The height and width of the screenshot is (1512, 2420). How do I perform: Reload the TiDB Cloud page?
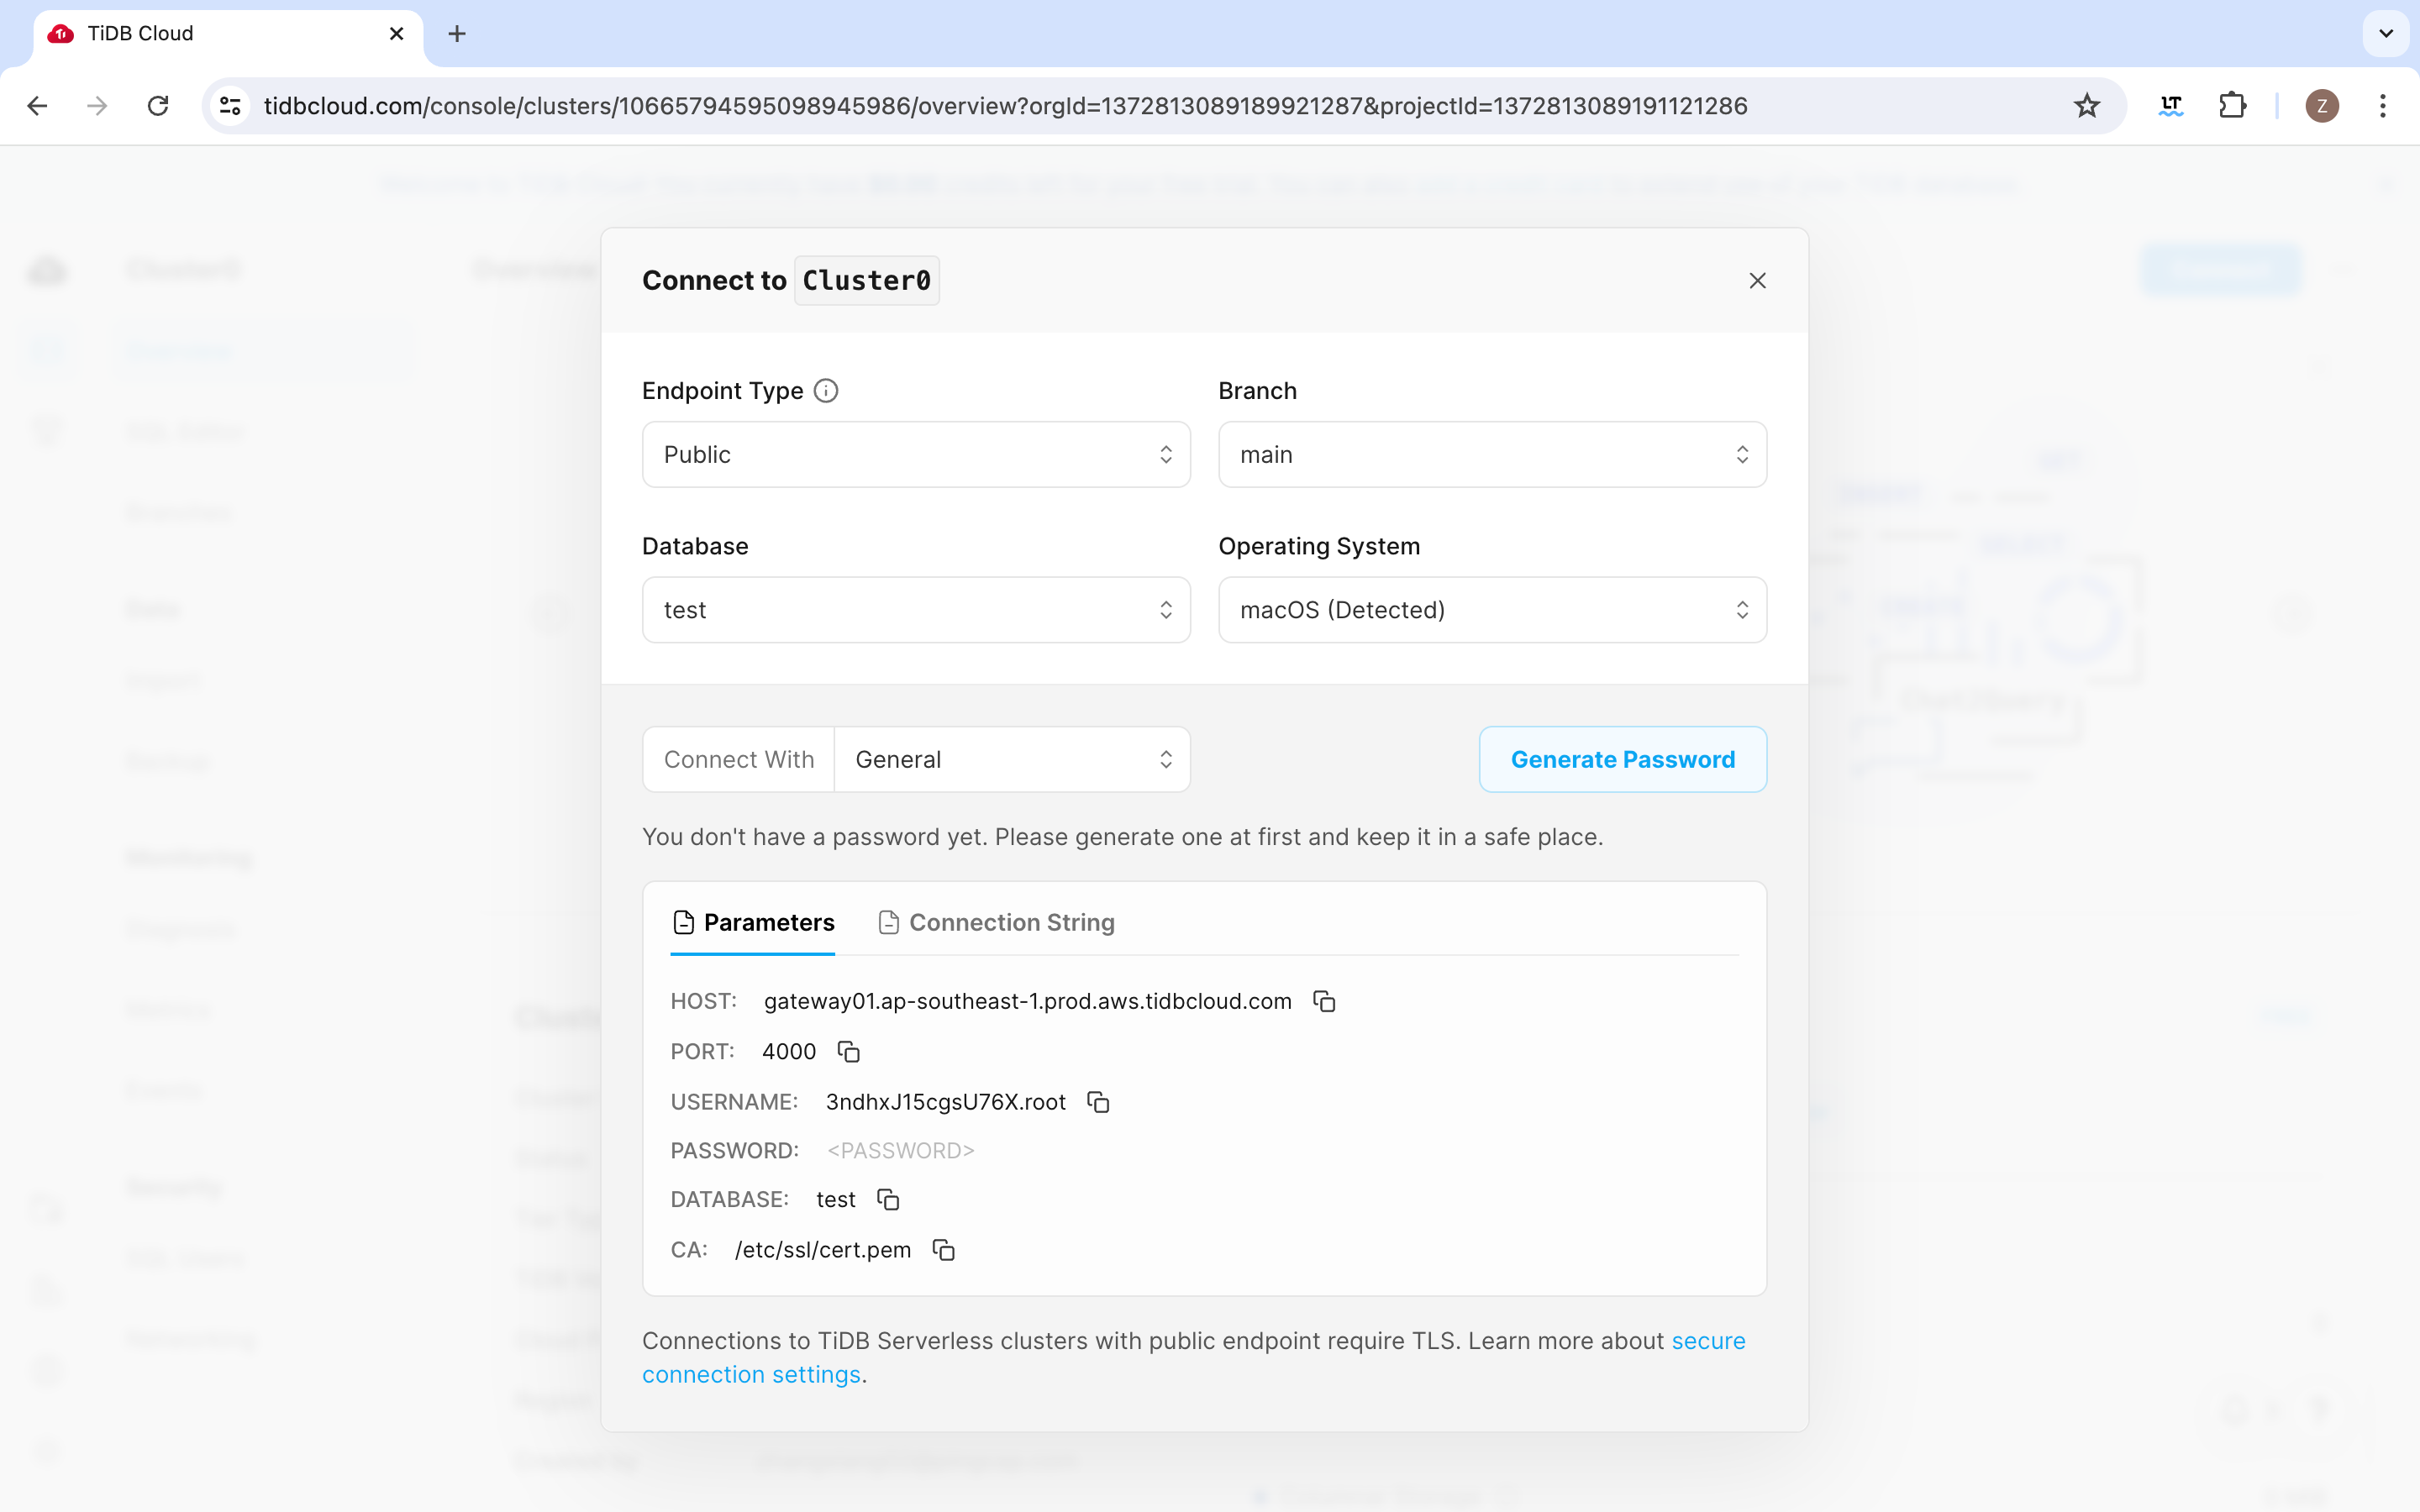coord(158,106)
